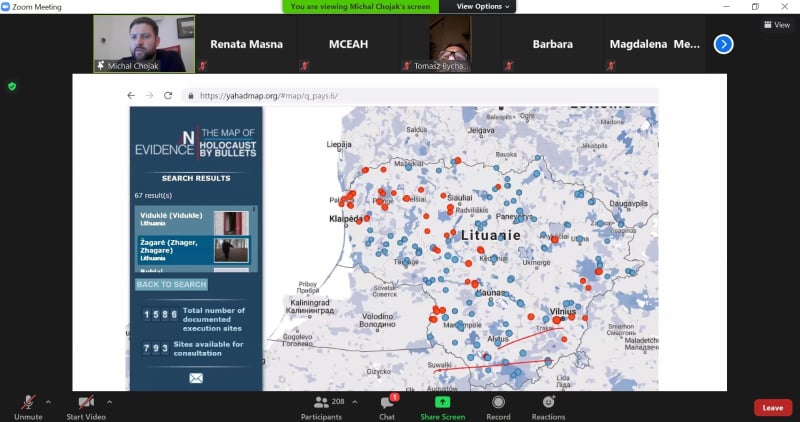Screen dimensions: 800x422
Task: Click the Liepāja label on map
Action: [x=339, y=144]
